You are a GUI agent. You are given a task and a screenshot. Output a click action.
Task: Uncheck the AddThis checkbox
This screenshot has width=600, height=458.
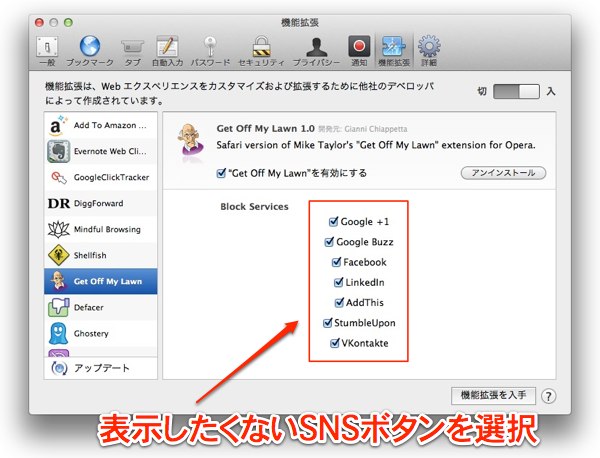[x=339, y=302]
